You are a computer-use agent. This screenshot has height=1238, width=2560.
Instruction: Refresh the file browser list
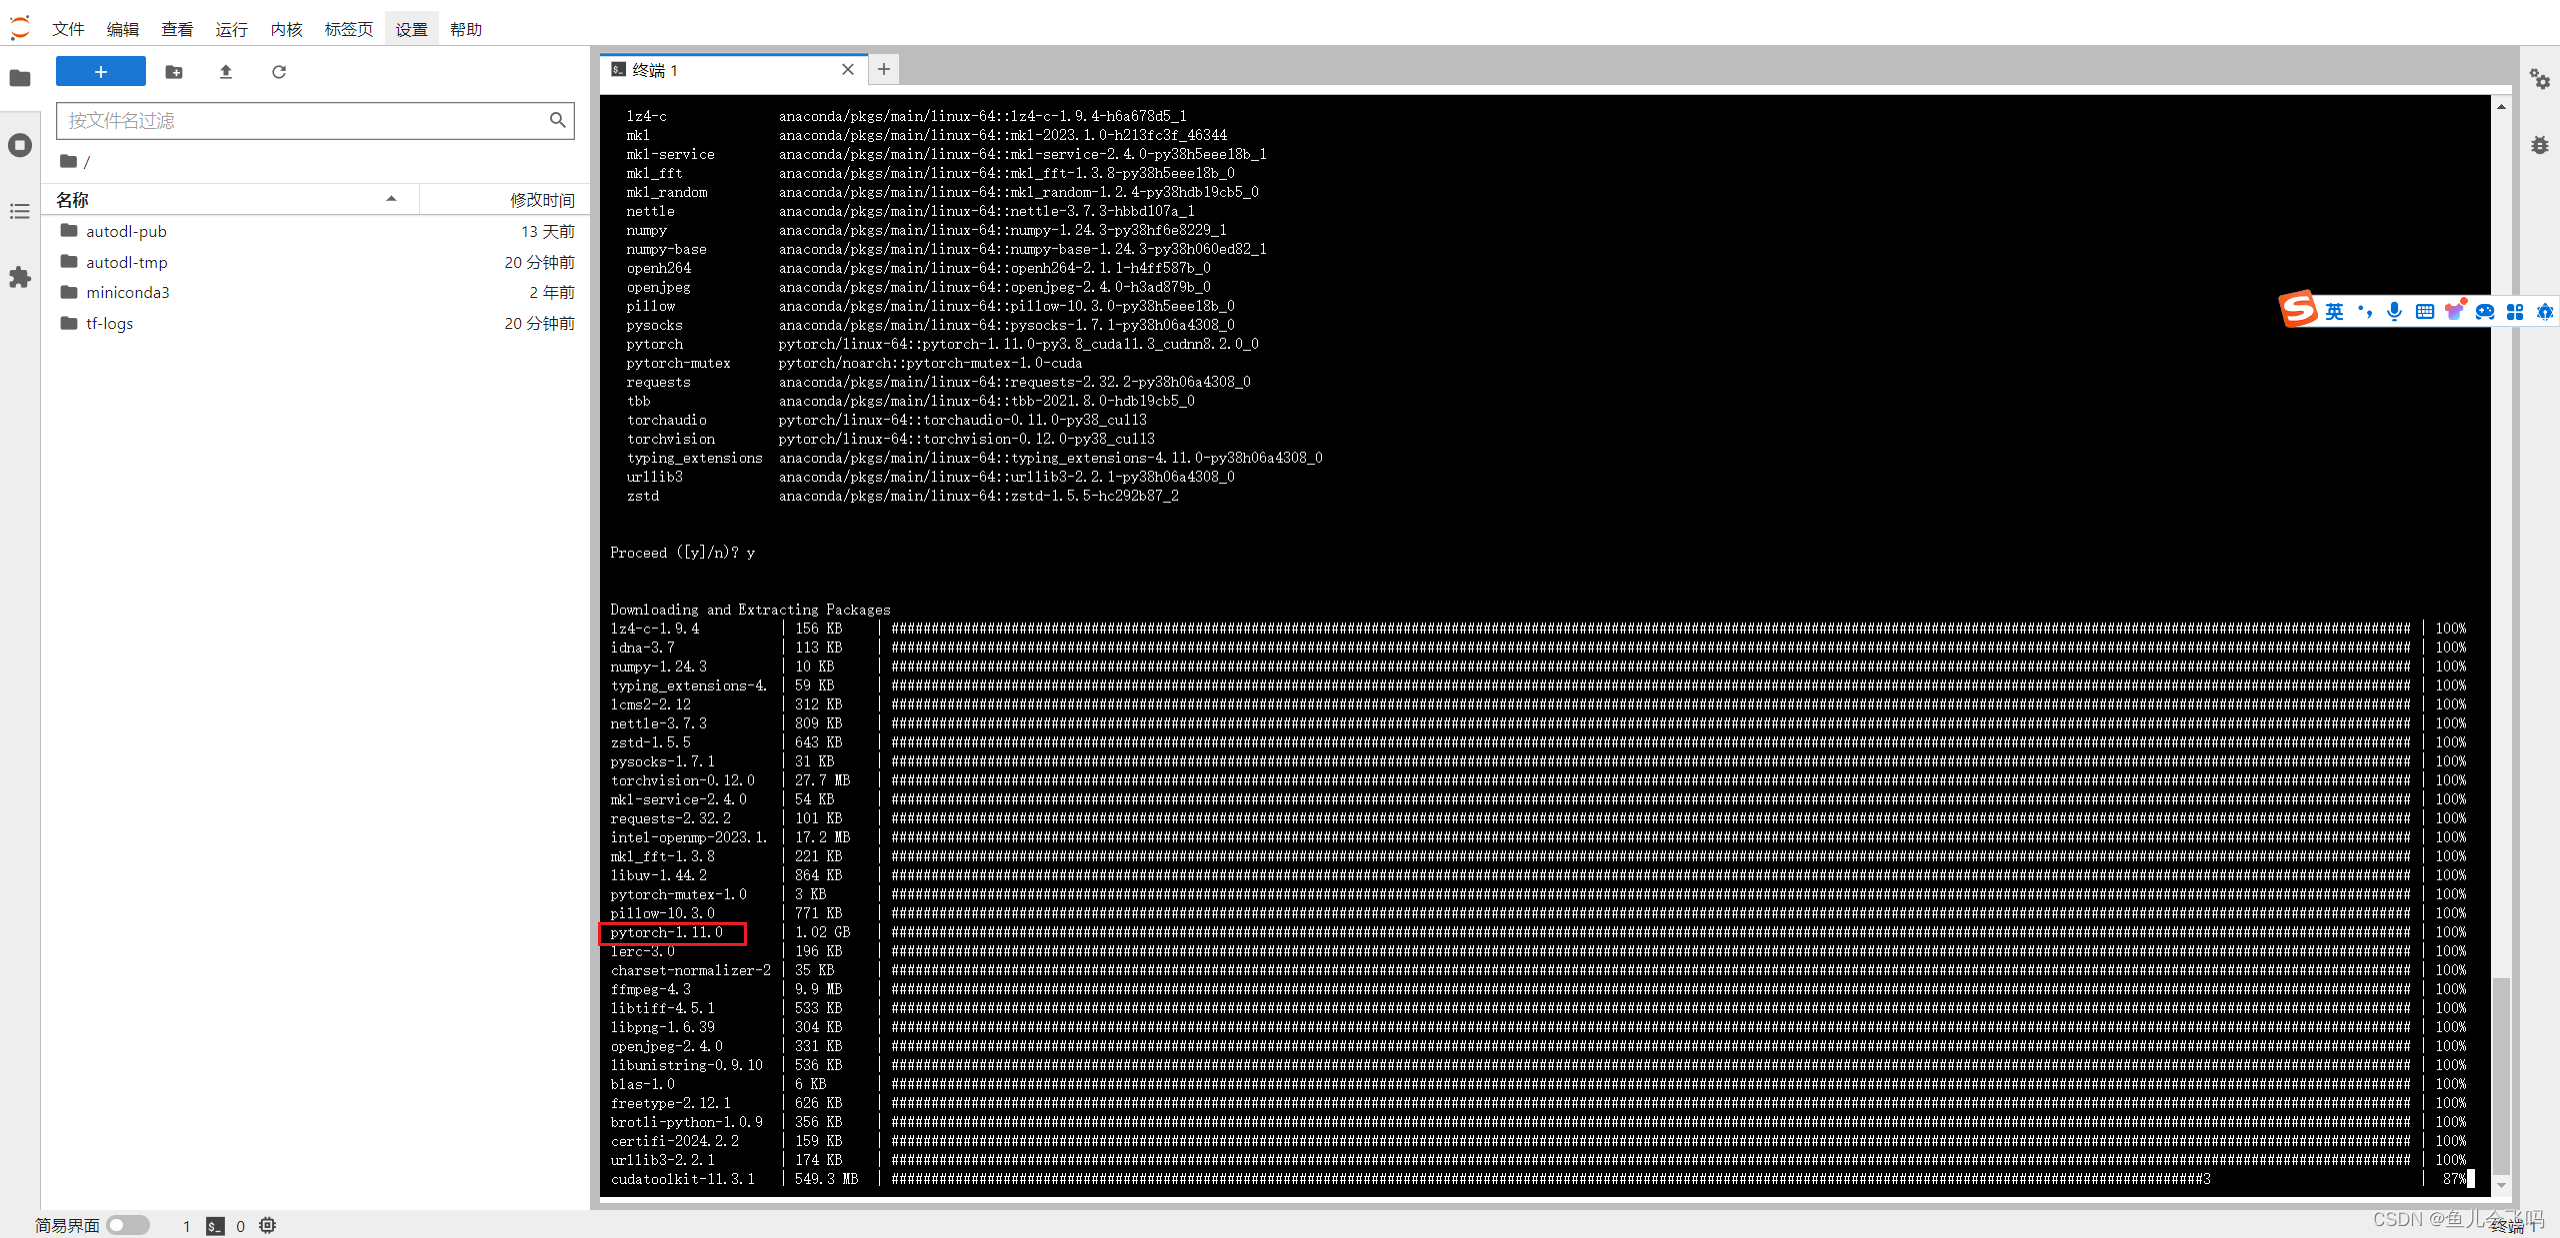(x=279, y=72)
